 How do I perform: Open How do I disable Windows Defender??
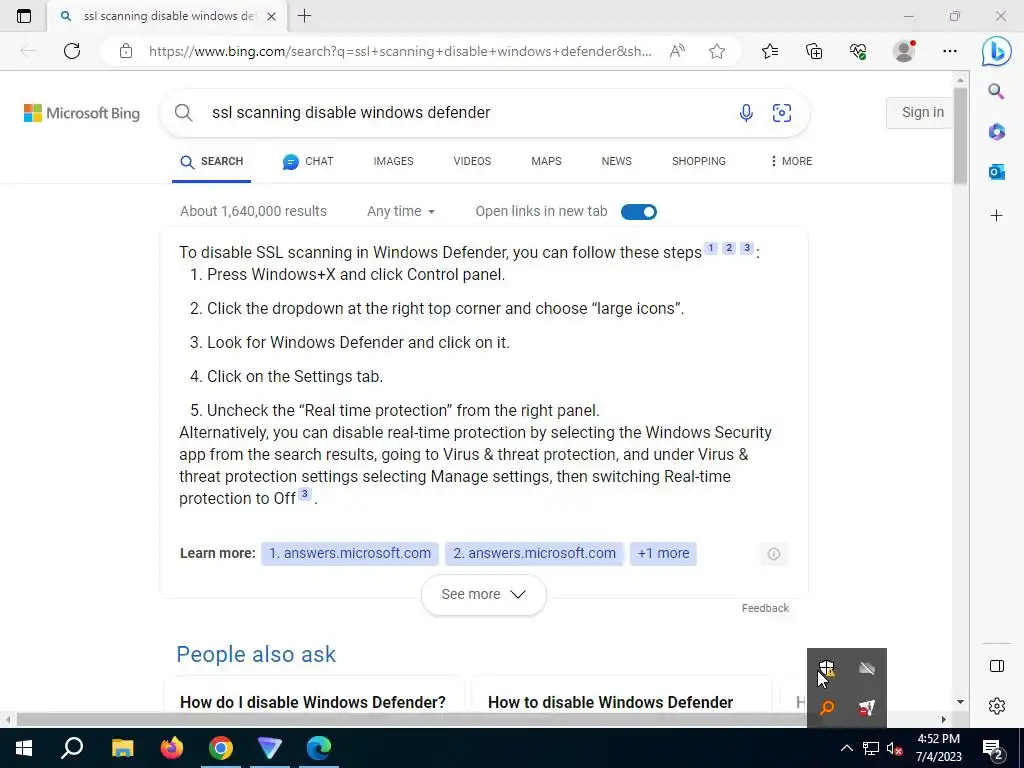(313, 702)
